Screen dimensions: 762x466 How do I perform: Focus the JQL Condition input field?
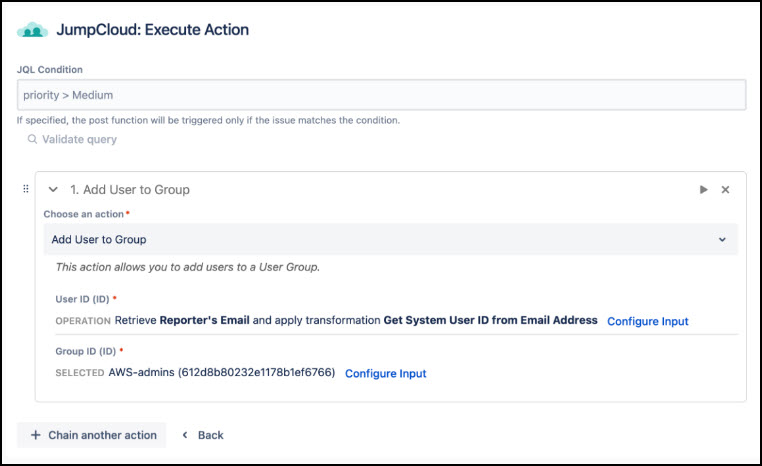tap(381, 95)
